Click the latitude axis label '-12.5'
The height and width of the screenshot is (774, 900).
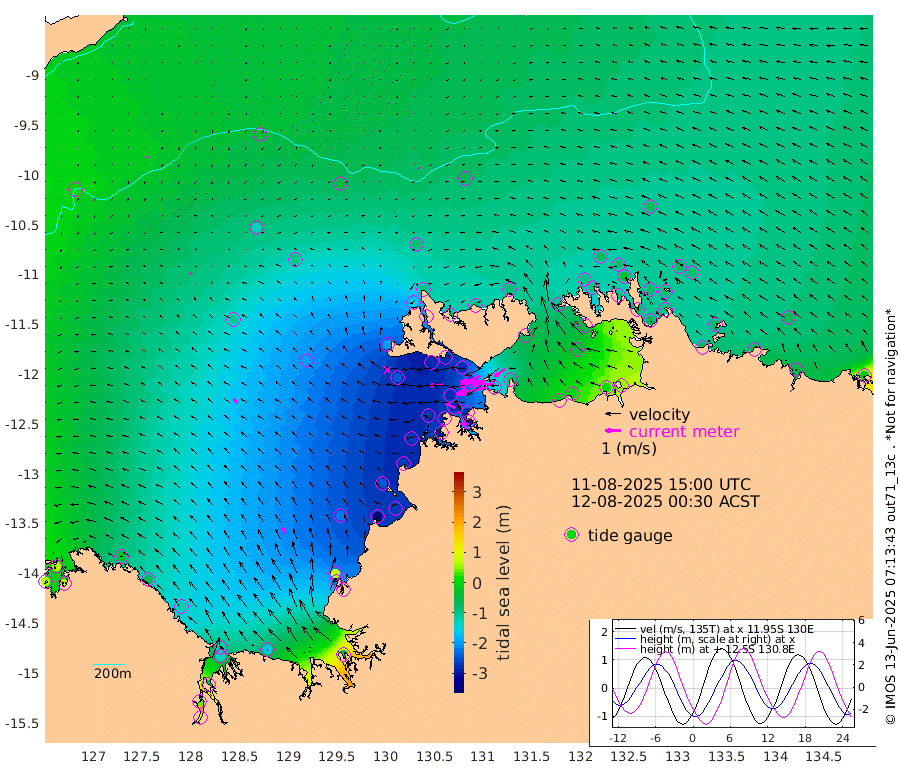(x=22, y=424)
